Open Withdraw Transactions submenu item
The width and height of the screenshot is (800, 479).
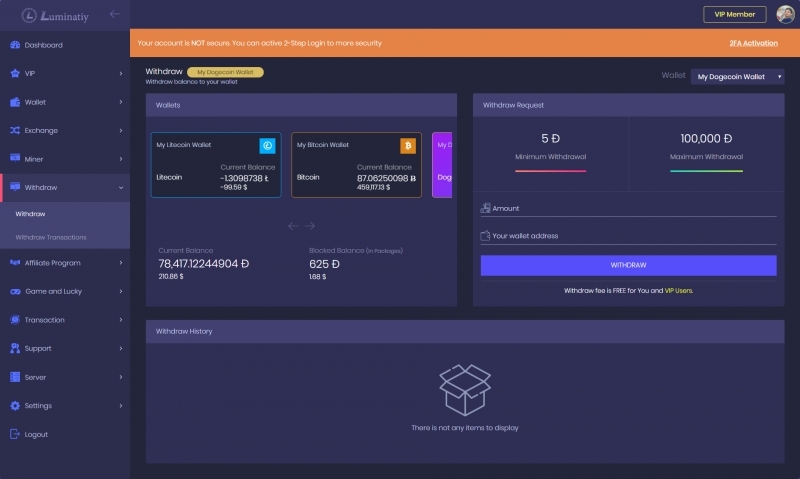(x=50, y=237)
